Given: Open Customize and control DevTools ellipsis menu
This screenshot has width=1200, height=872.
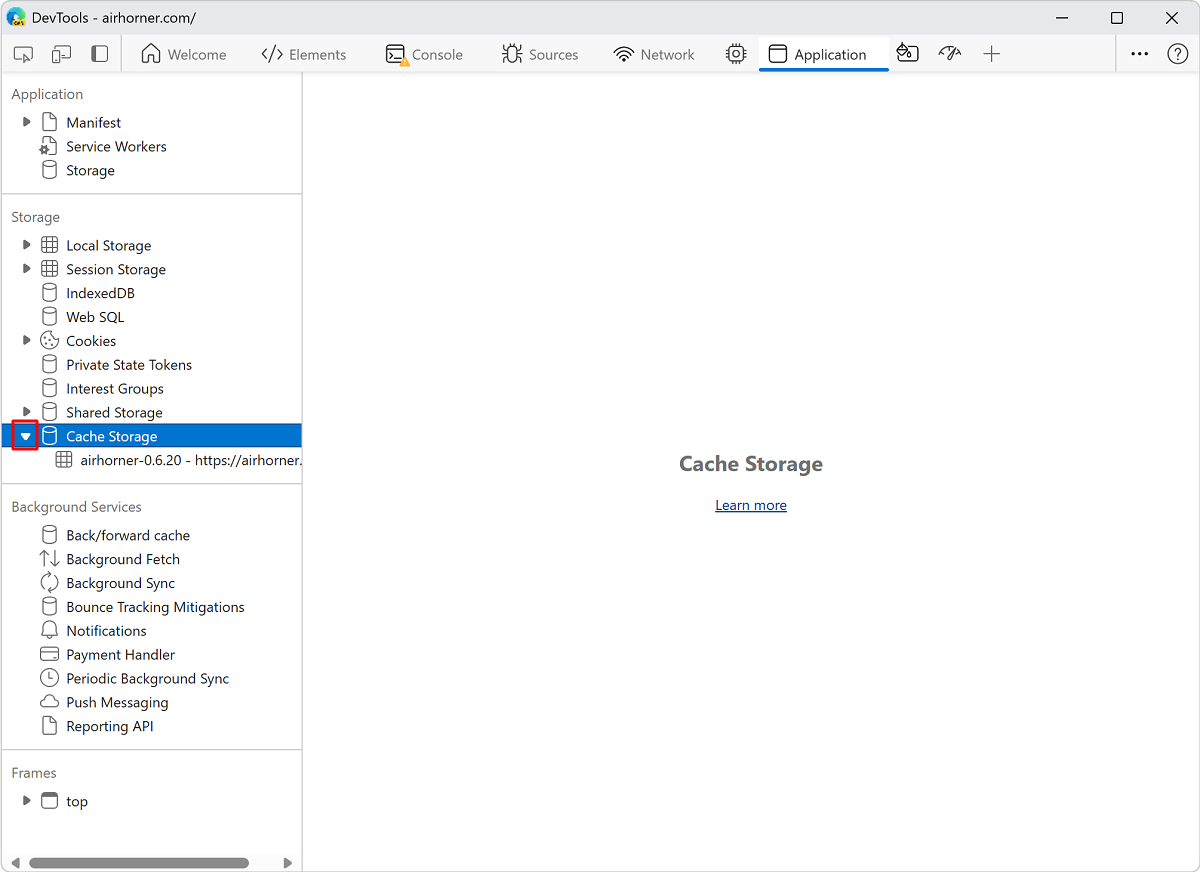Looking at the screenshot, I should (x=1139, y=54).
